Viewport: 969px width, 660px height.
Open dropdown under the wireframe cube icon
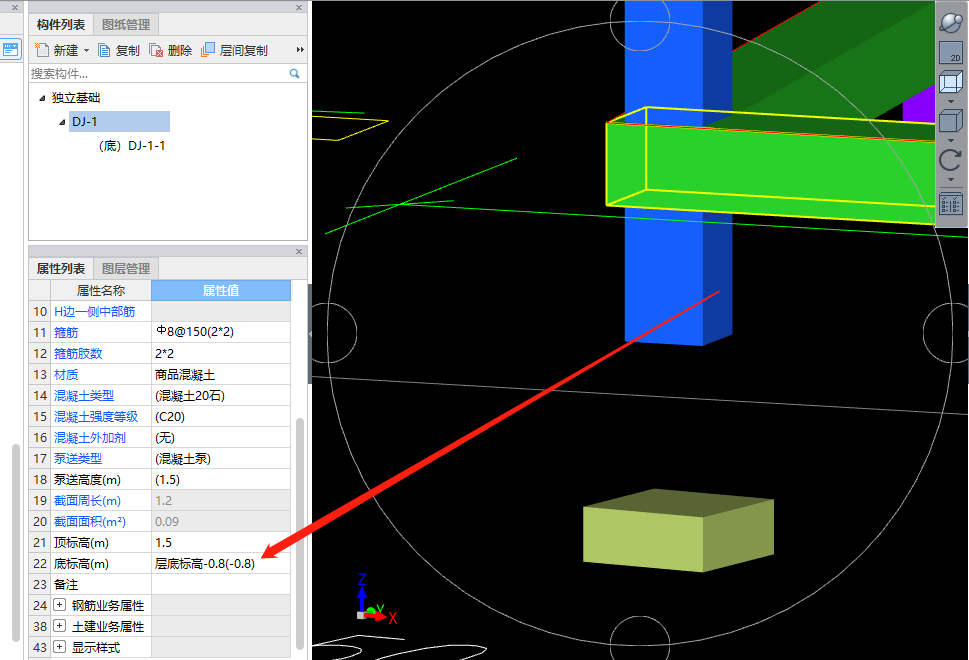951,101
